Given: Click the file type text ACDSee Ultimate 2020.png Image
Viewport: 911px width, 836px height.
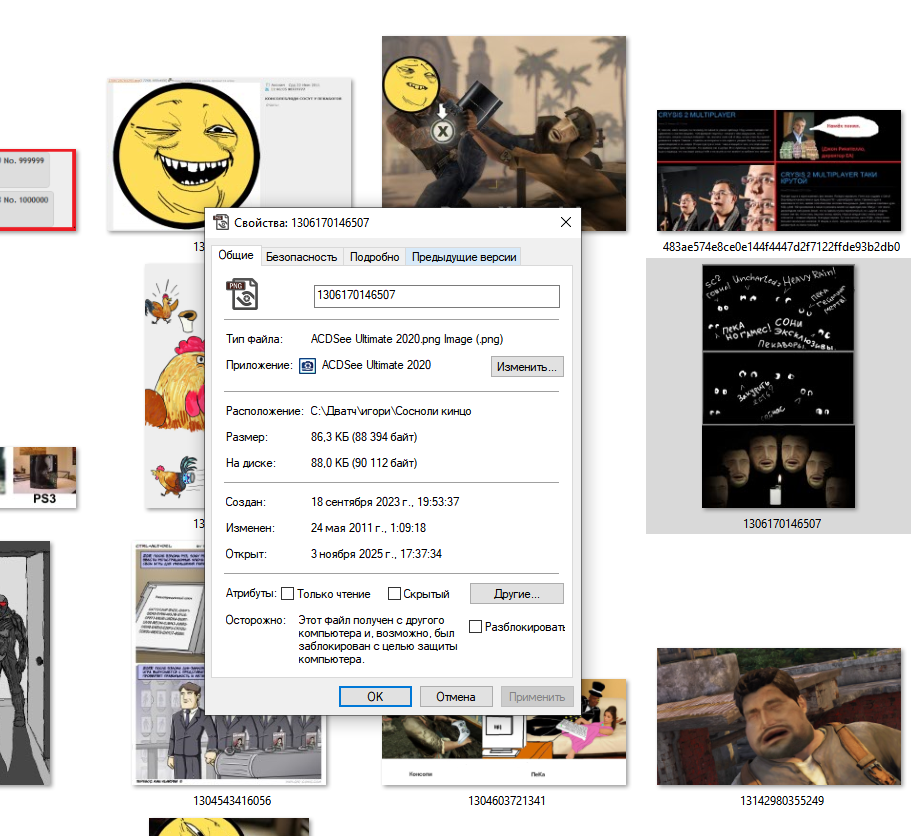Looking at the screenshot, I should (x=407, y=339).
